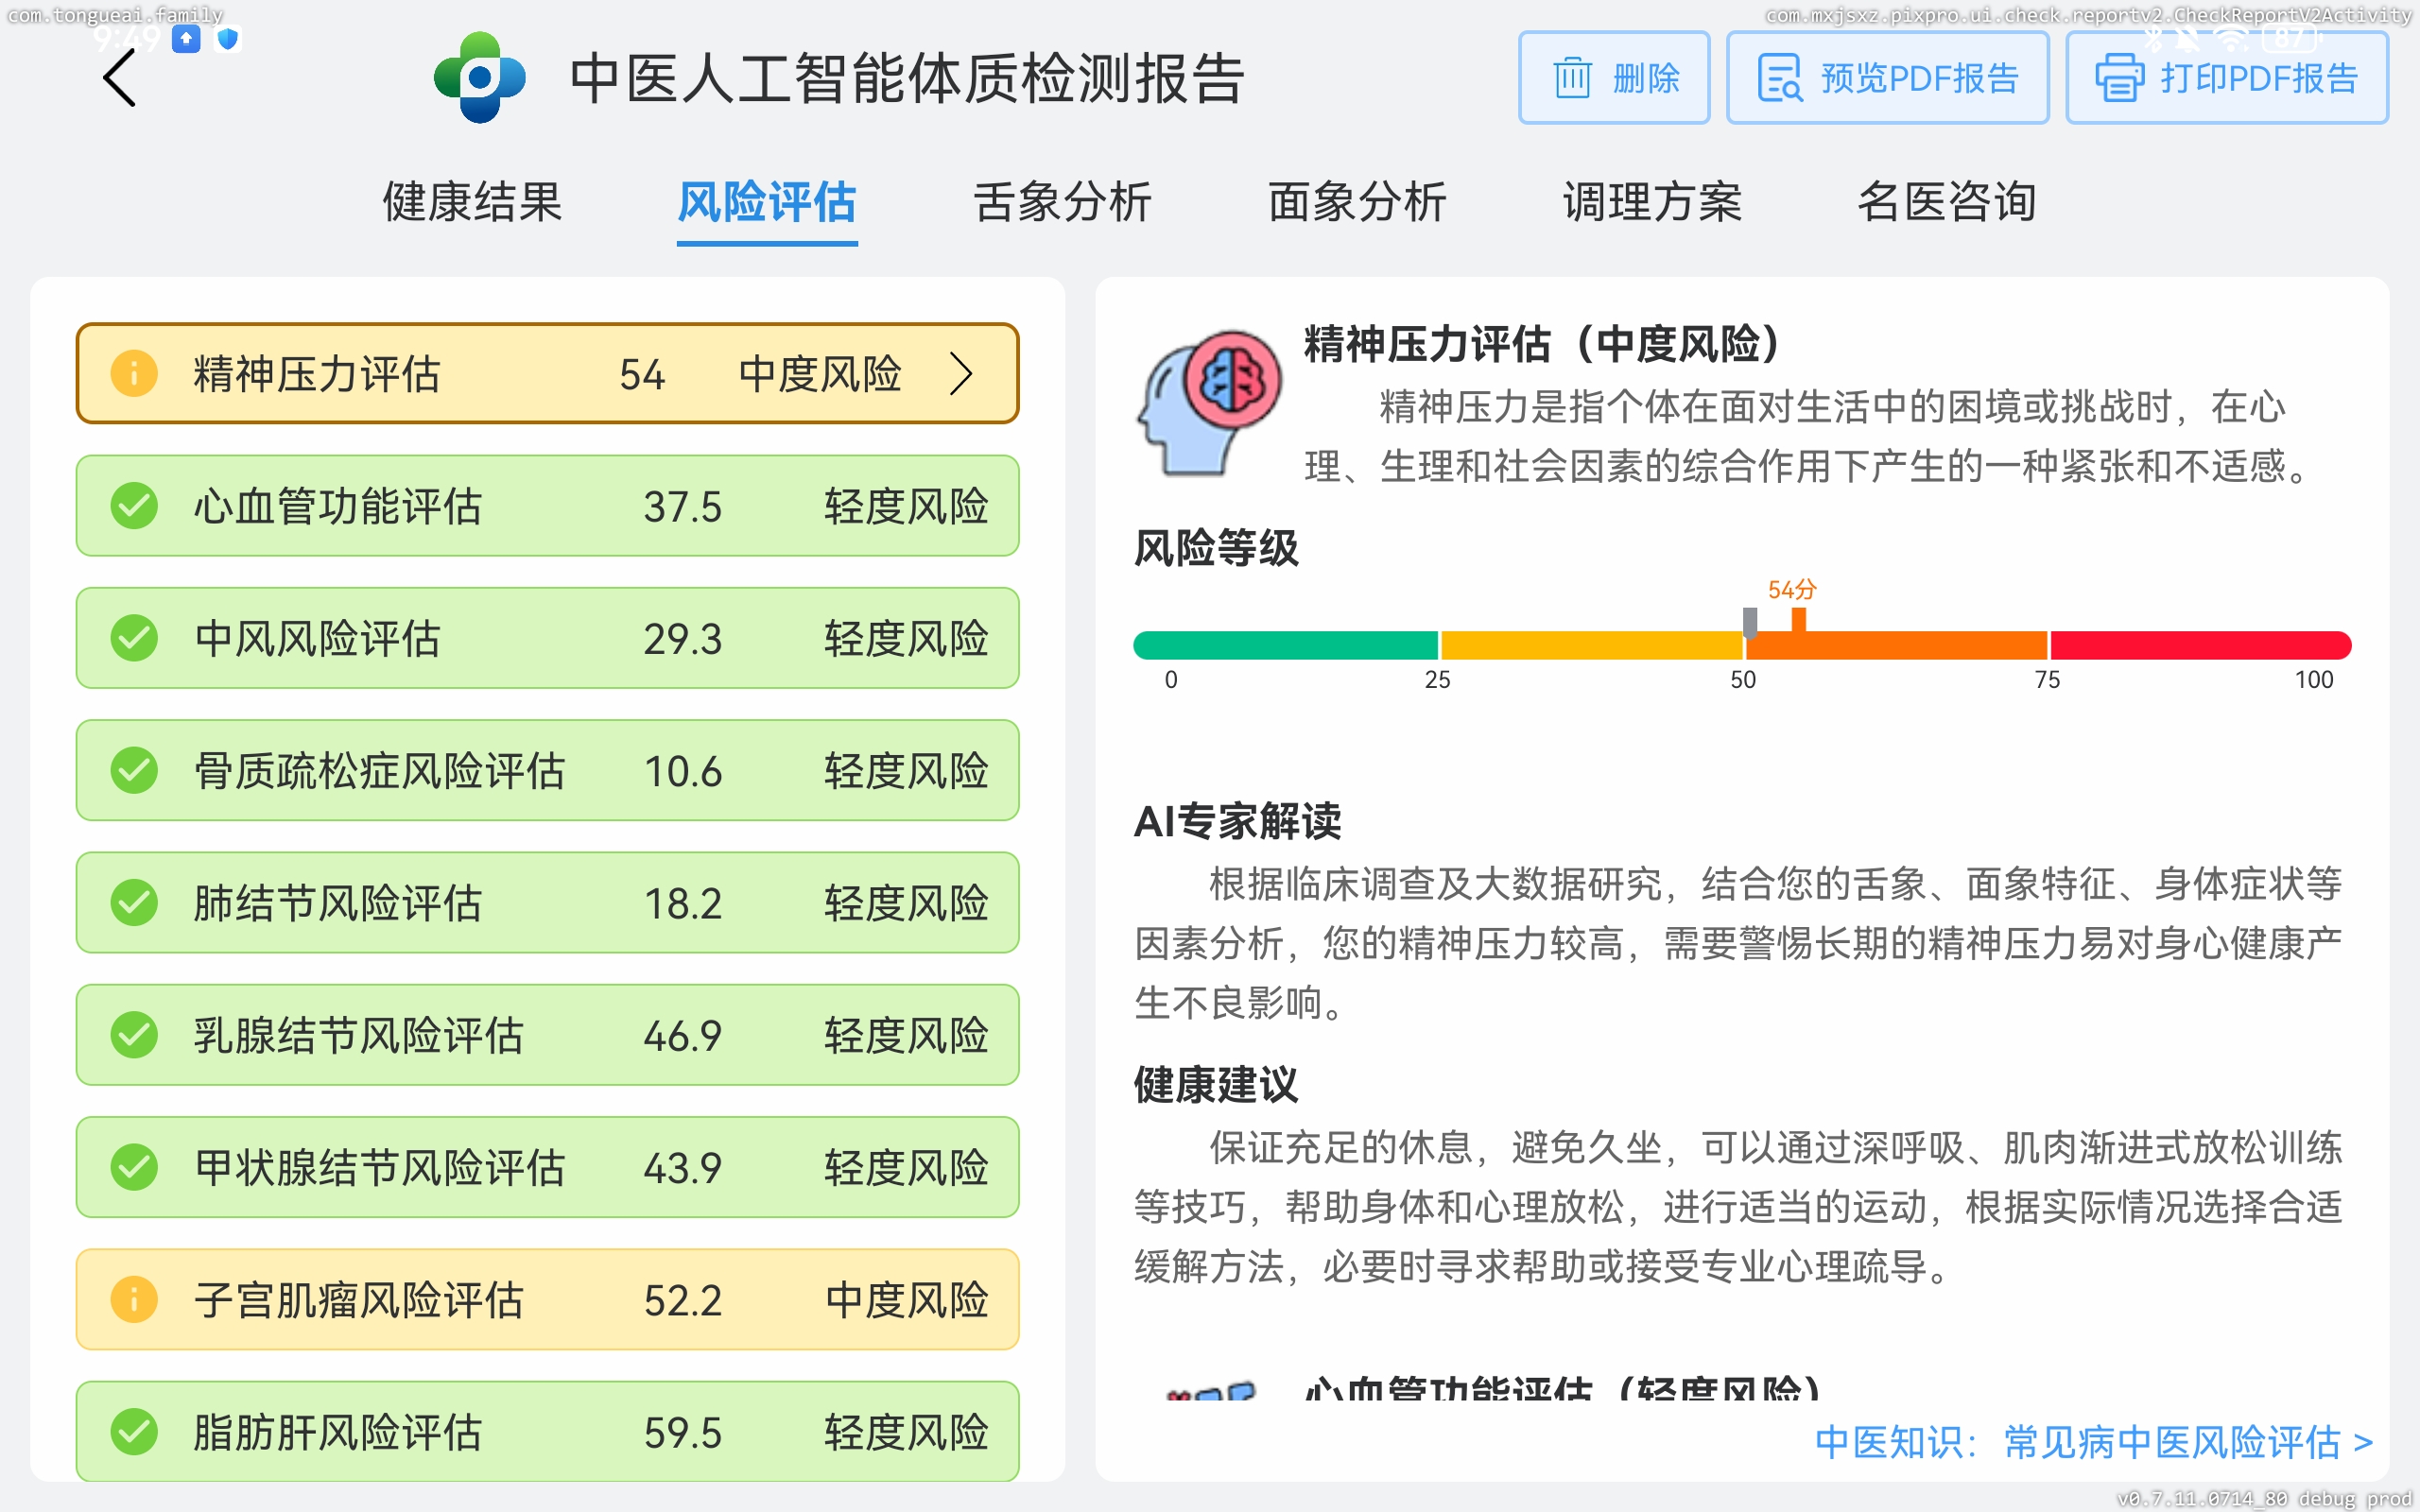Viewport: 2420px width, 1512px height.
Task: Click the green check icon on 甲状腺结节风险评估
Action: pyautogui.click(x=134, y=1167)
